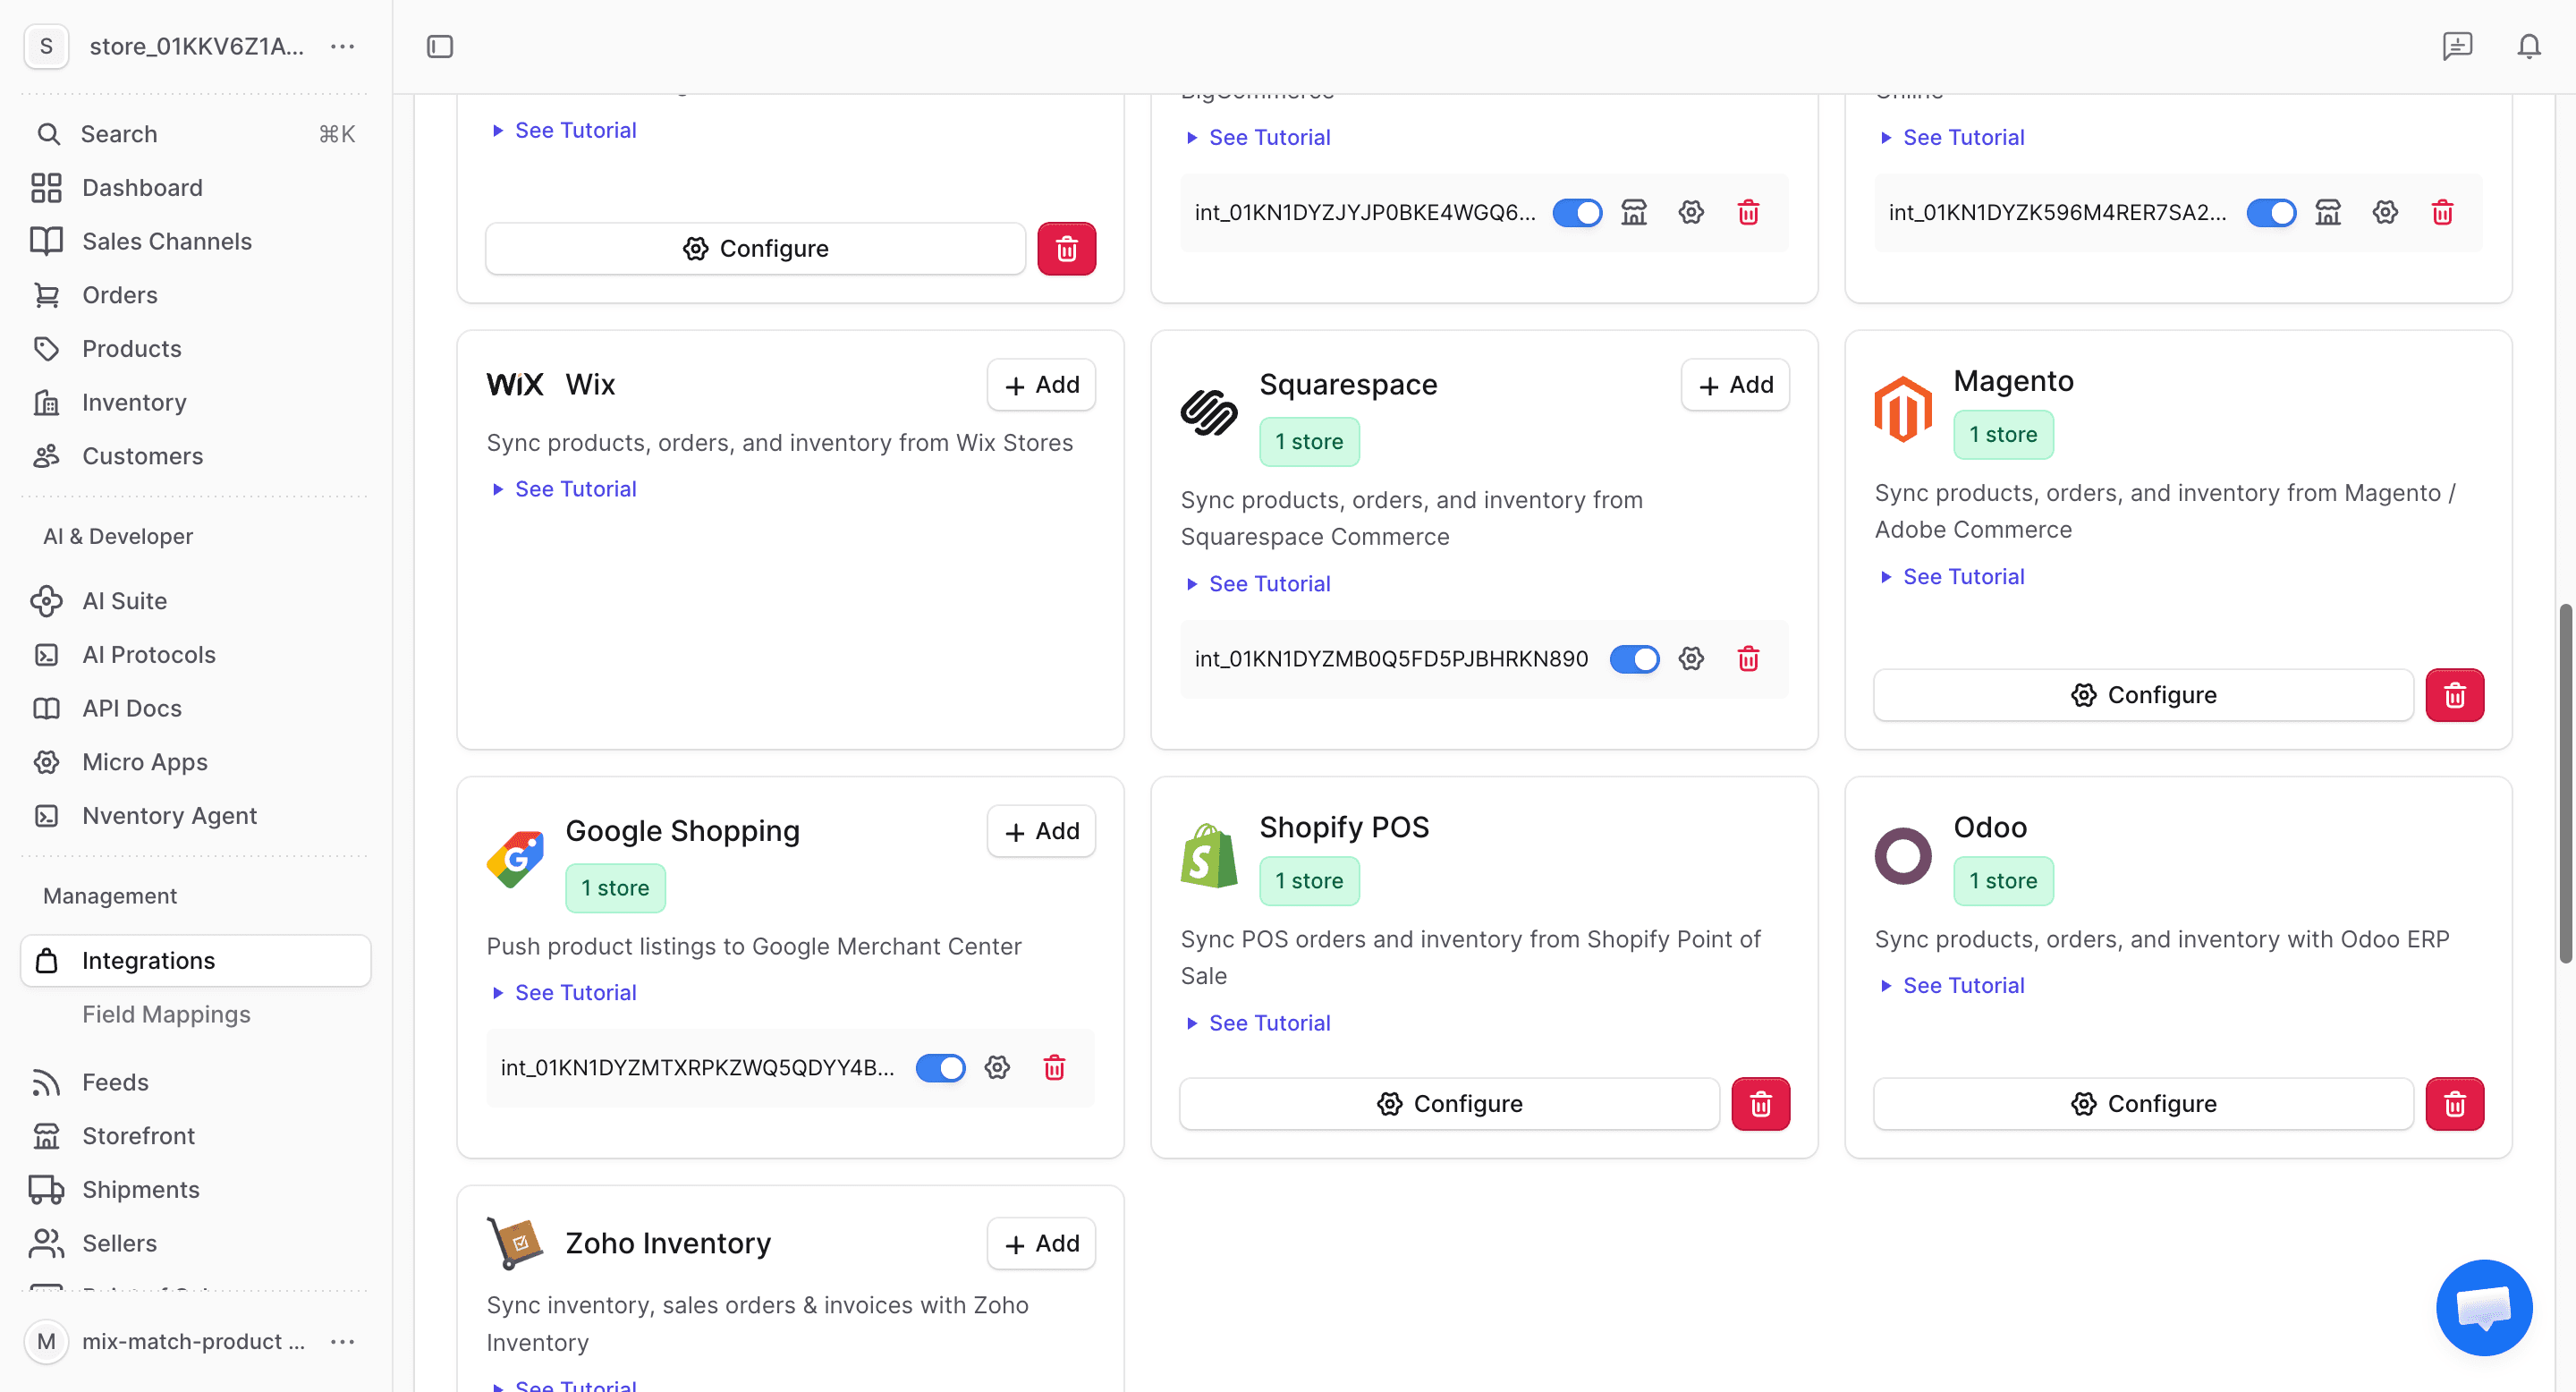Add a Zoho Inventory integration
The image size is (2576, 1392).
1041,1244
